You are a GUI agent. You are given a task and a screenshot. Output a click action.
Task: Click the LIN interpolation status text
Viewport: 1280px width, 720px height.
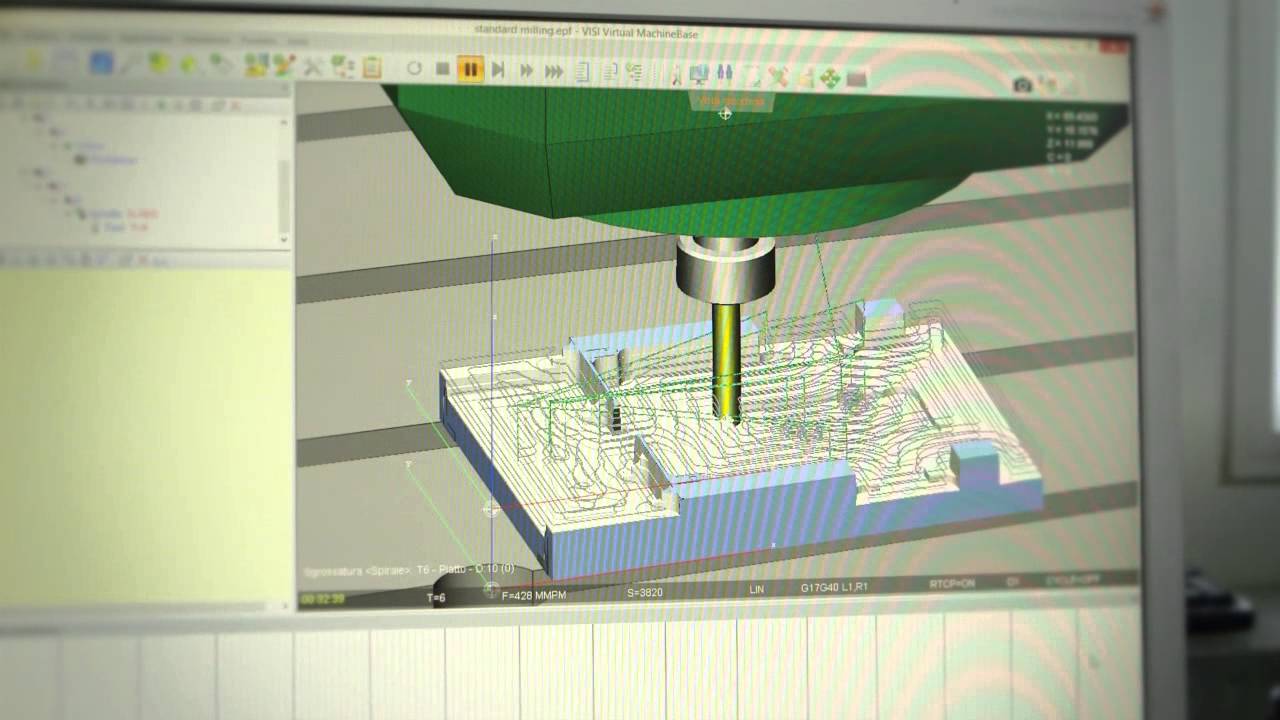click(757, 589)
